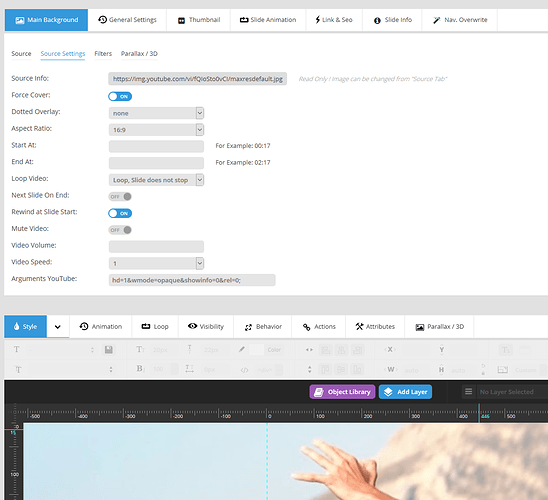This screenshot has height=500, width=548.
Task: Turn off the Force Cover switch
Action: (x=120, y=96)
